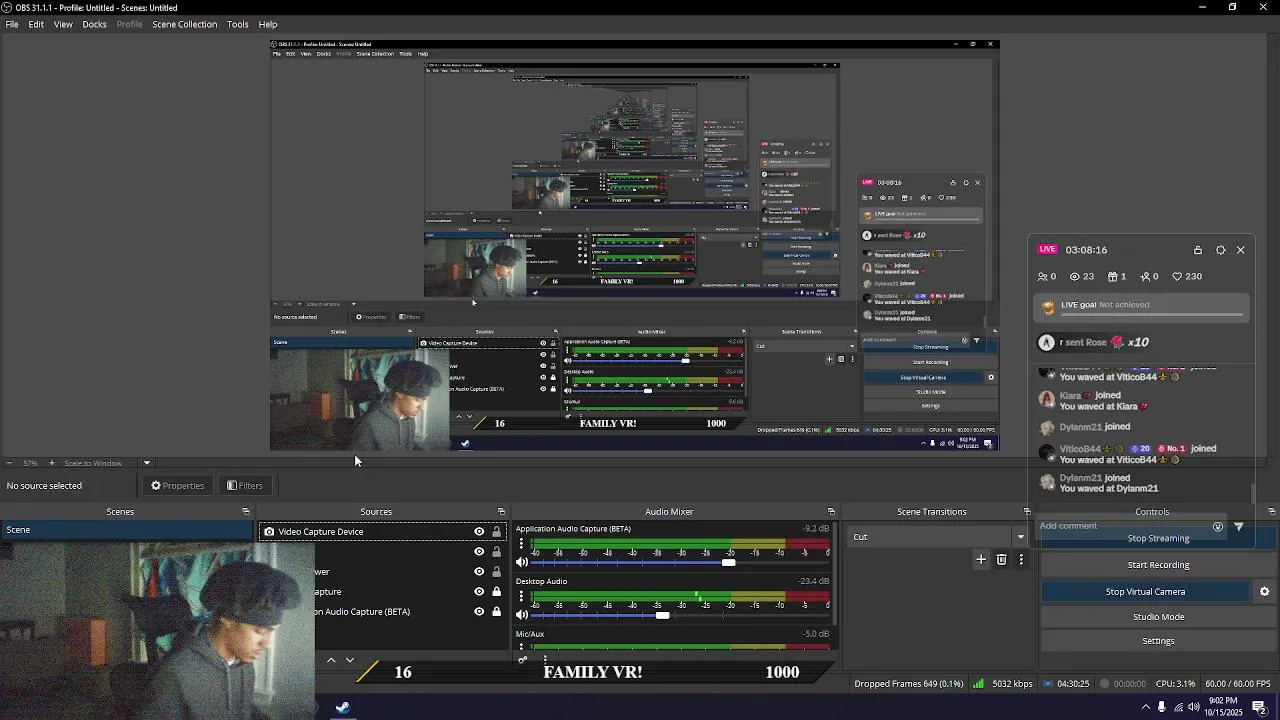Open transition properties three-dot menu
Screen dimensions: 1280x720
pos(1021,560)
